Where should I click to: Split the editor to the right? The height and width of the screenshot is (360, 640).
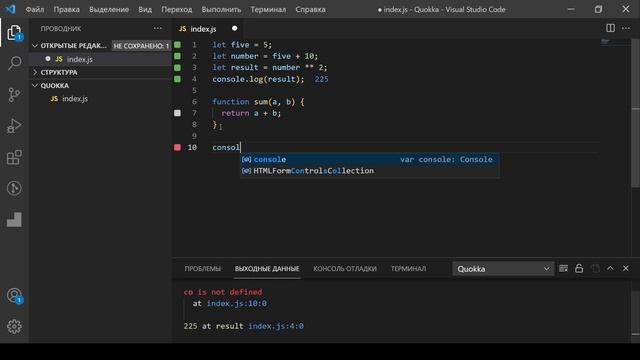point(610,28)
